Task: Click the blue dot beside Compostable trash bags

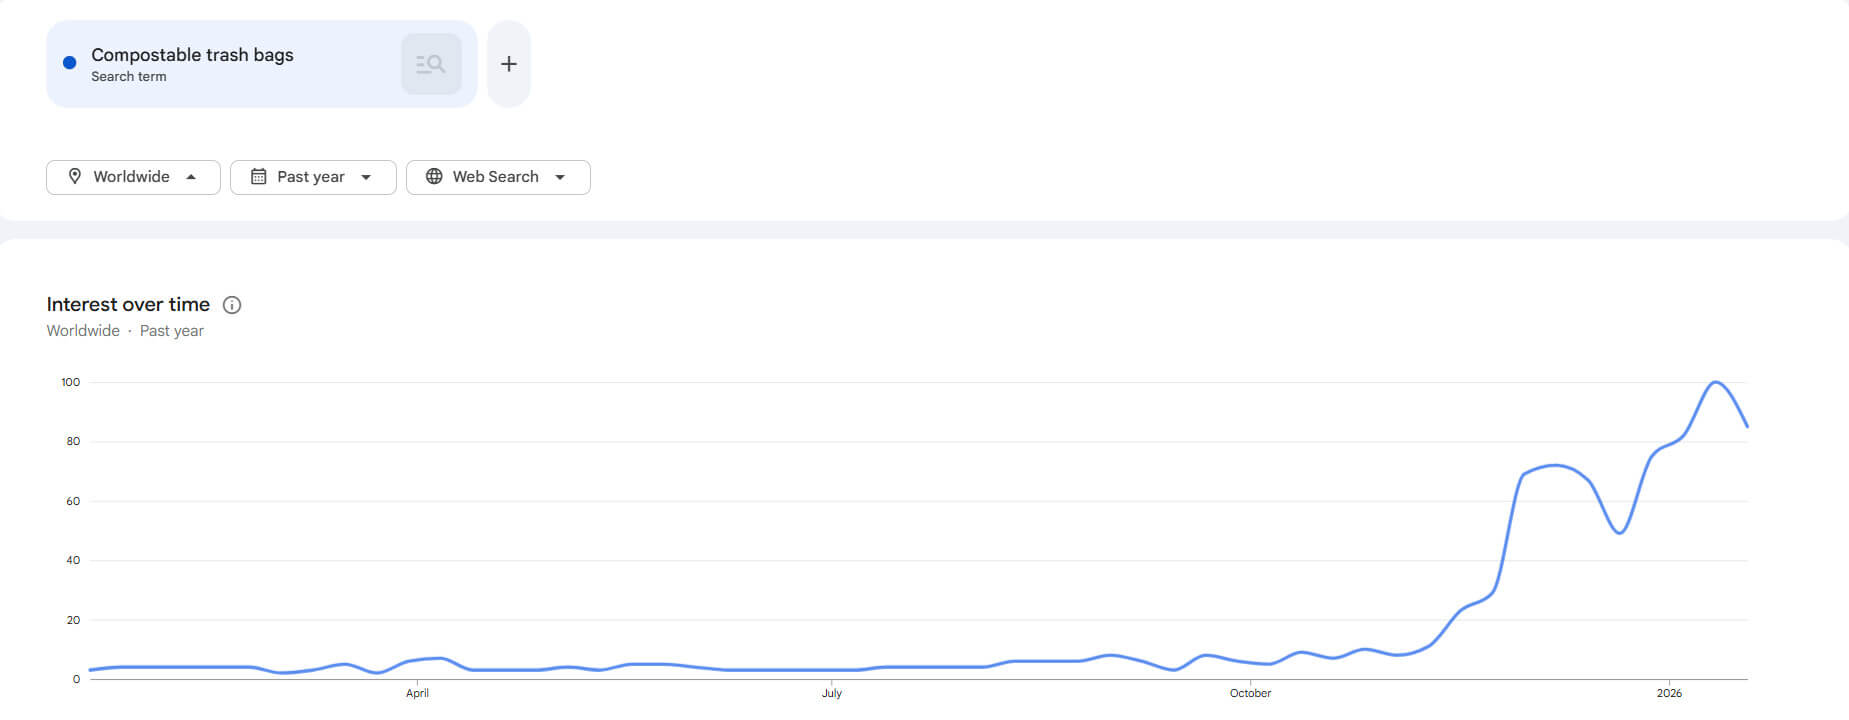Action: (69, 63)
